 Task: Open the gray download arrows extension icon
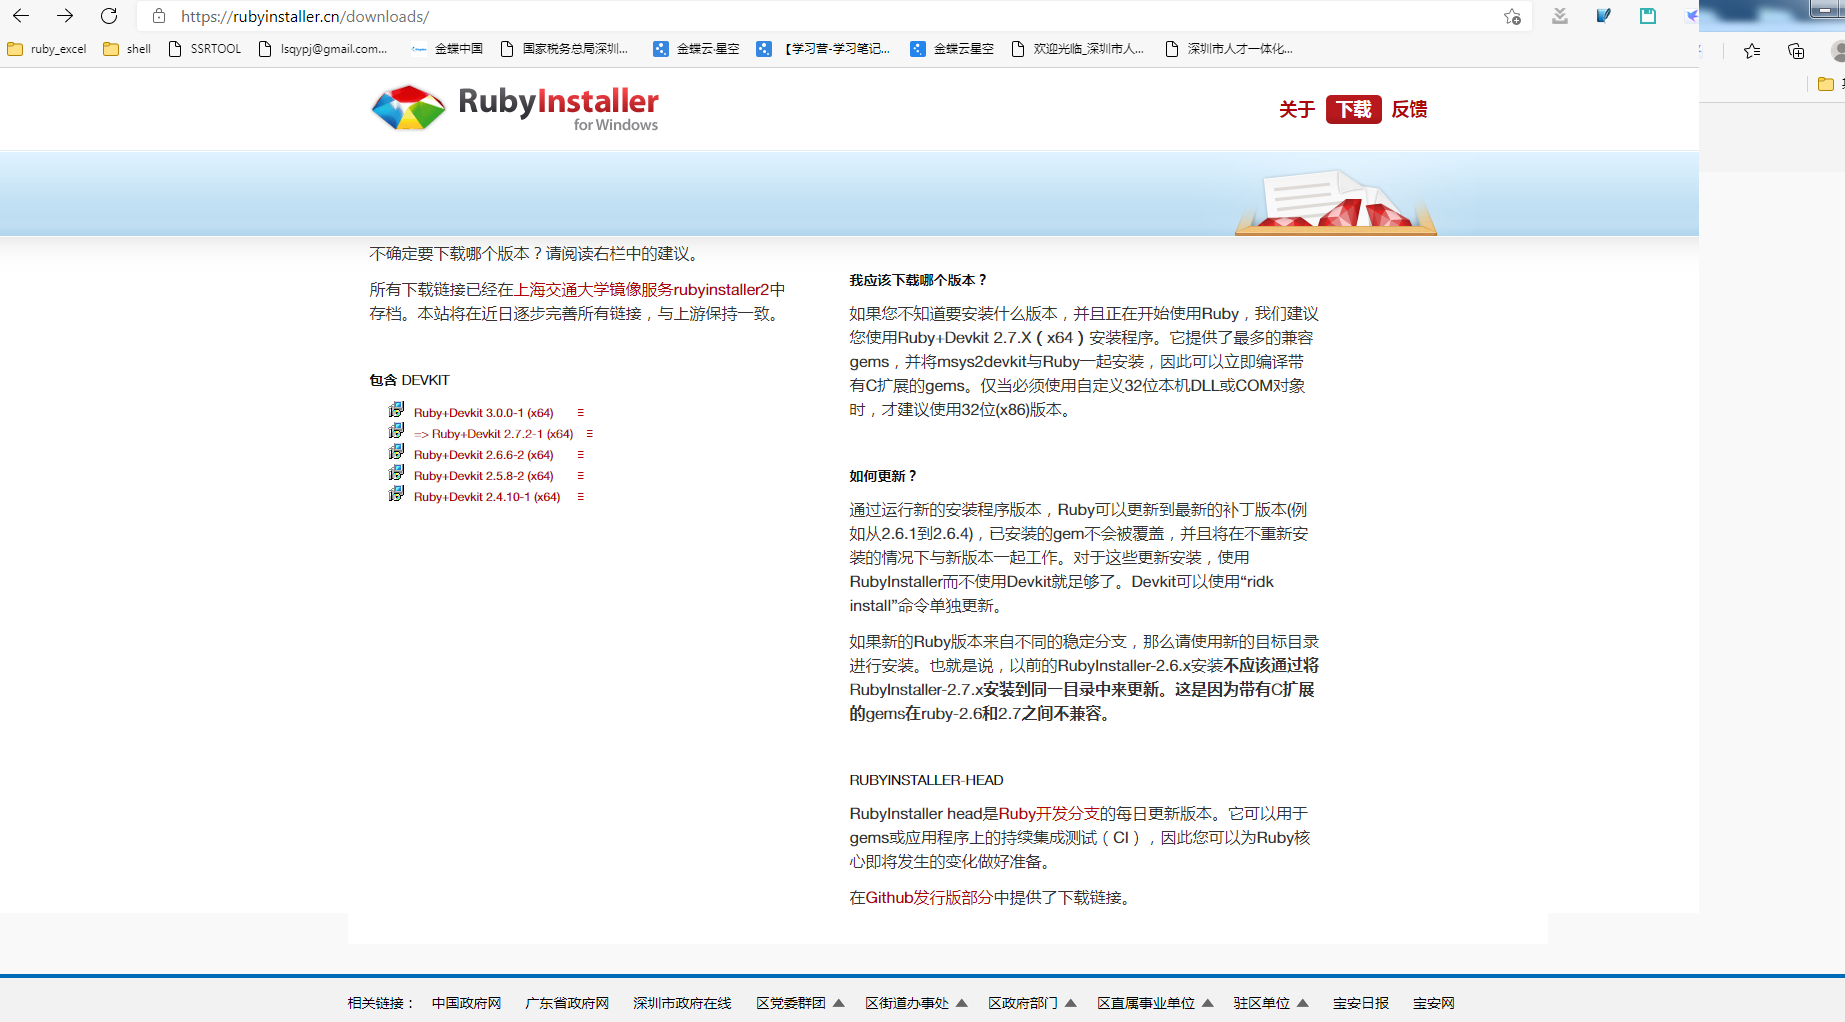click(1560, 16)
